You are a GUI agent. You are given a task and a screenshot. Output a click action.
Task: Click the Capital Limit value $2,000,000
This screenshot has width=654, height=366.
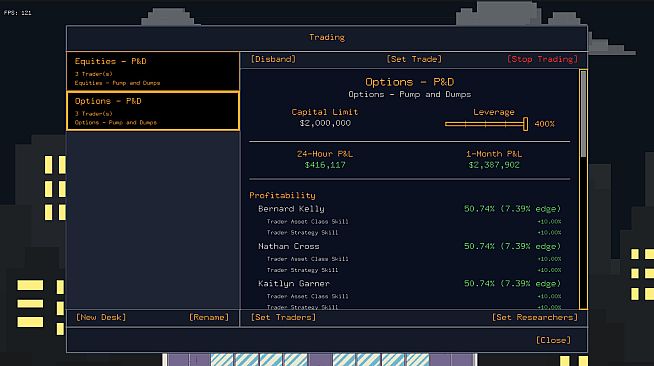click(325, 123)
